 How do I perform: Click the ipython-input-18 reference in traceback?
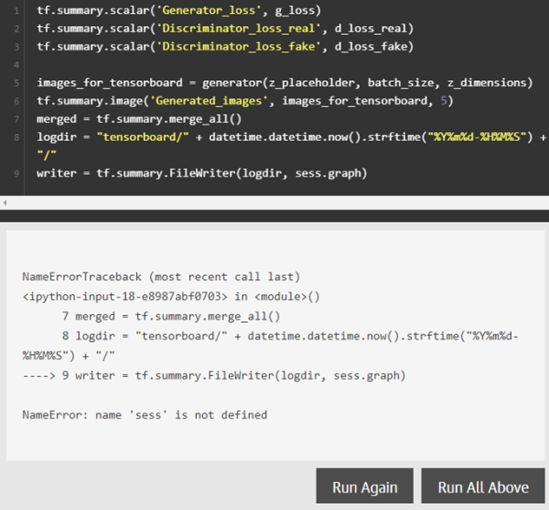point(125,297)
